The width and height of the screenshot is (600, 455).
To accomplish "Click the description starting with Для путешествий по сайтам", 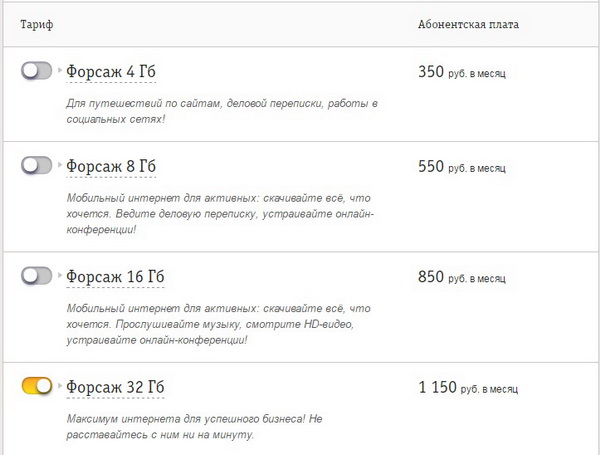I will pyautogui.click(x=223, y=110).
